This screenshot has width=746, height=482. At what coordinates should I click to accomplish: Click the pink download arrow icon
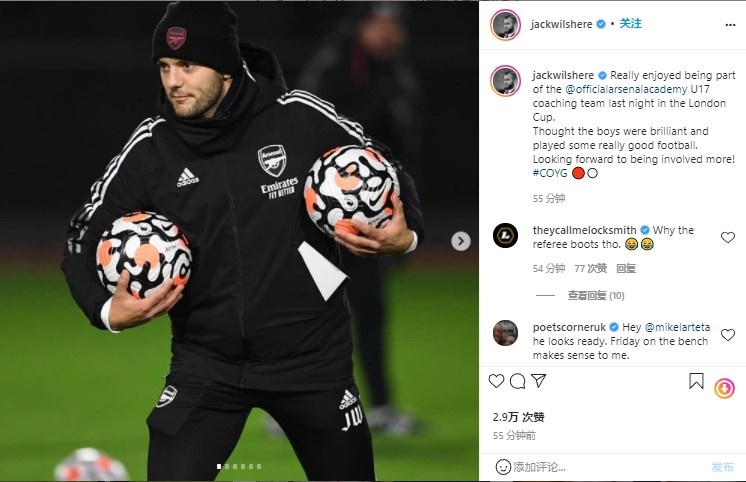coord(725,388)
